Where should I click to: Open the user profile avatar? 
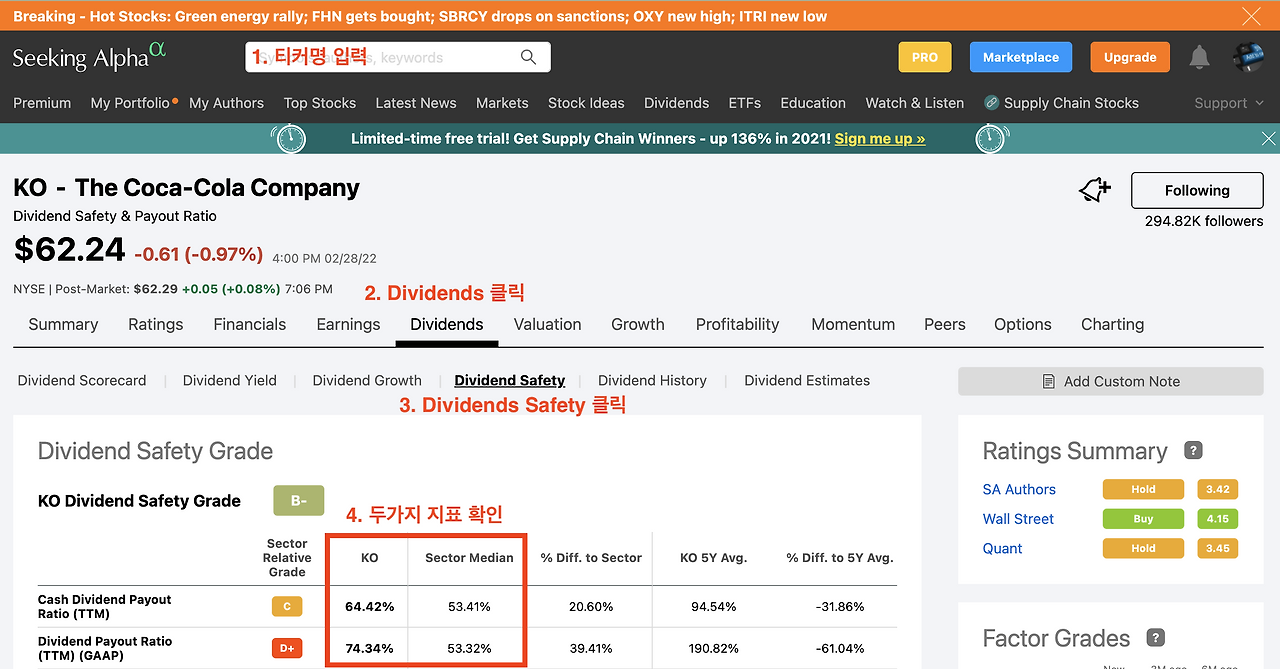click(1249, 58)
